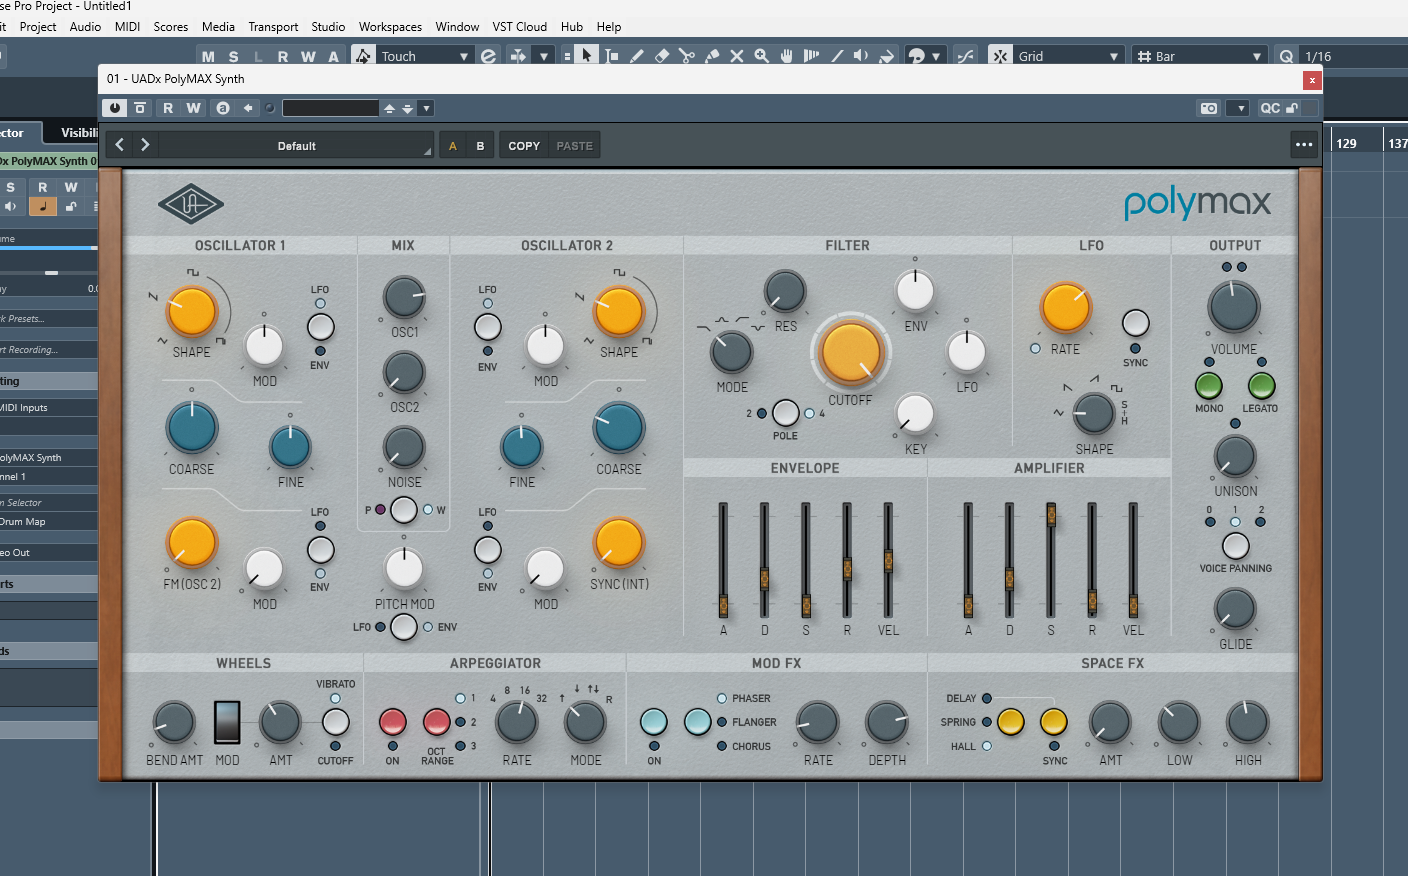
Task: Open the color palette tool dropdown
Action: click(x=936, y=56)
